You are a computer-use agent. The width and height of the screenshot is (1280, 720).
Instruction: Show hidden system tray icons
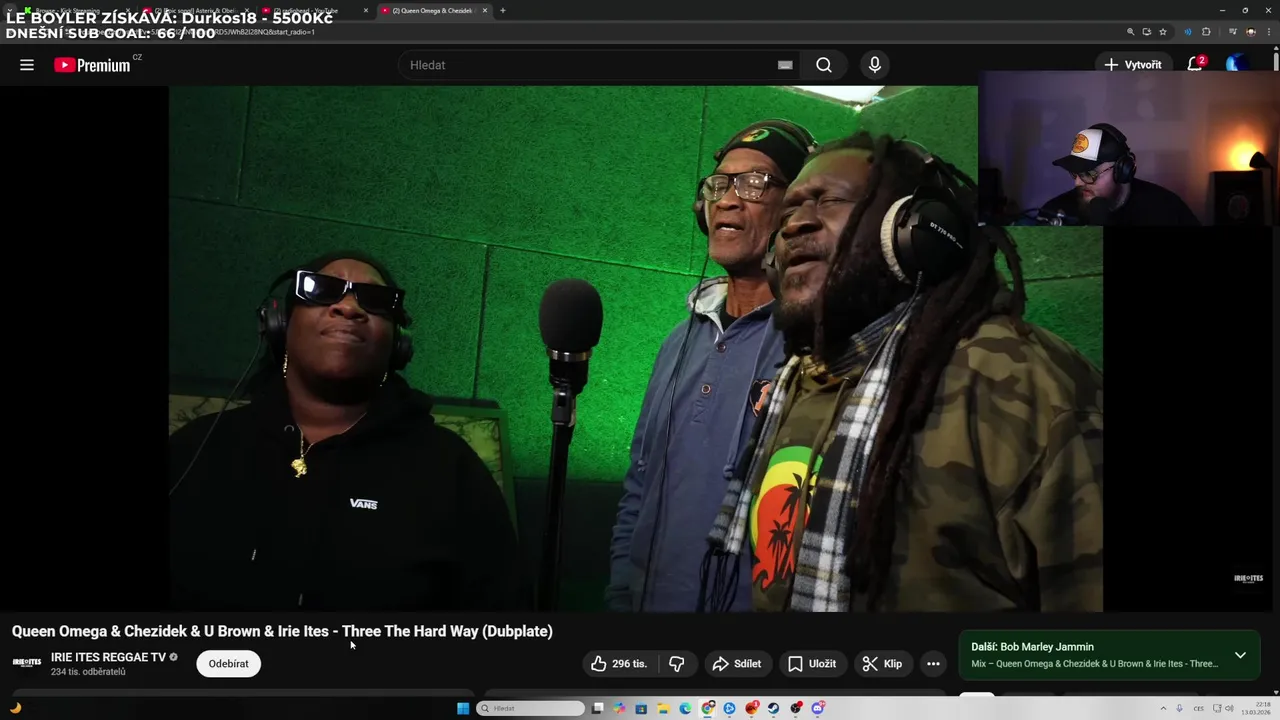(x=1163, y=708)
